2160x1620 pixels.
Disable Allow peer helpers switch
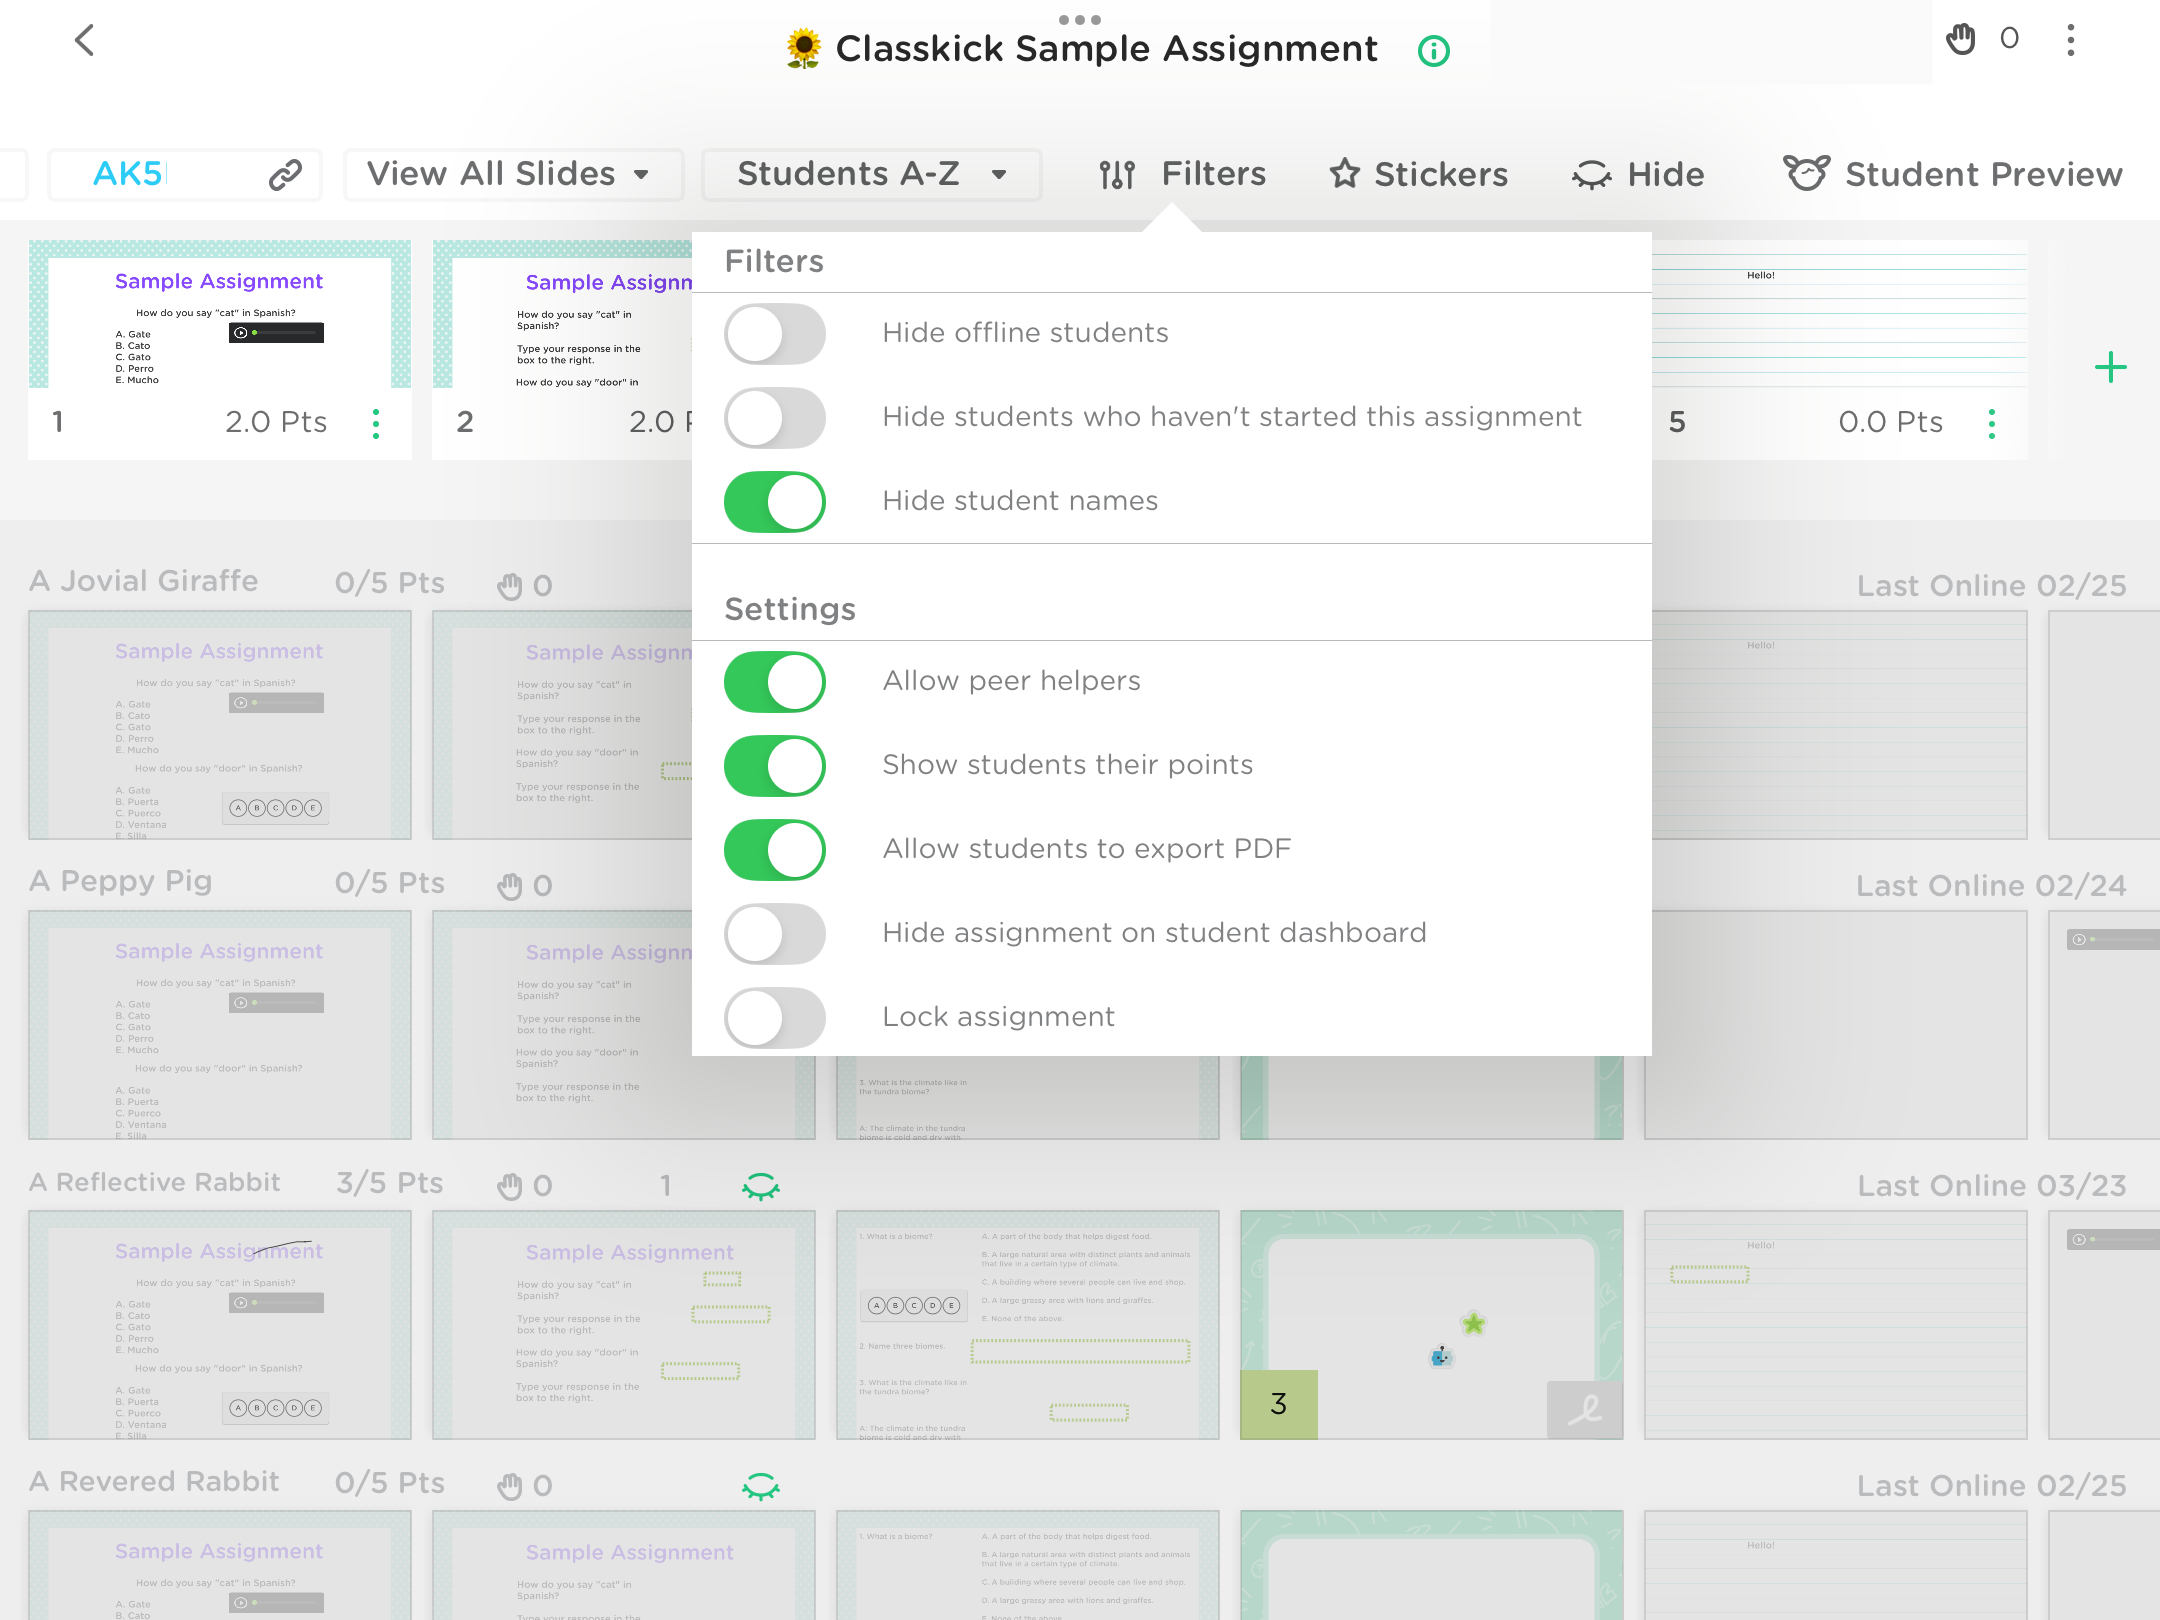point(775,682)
